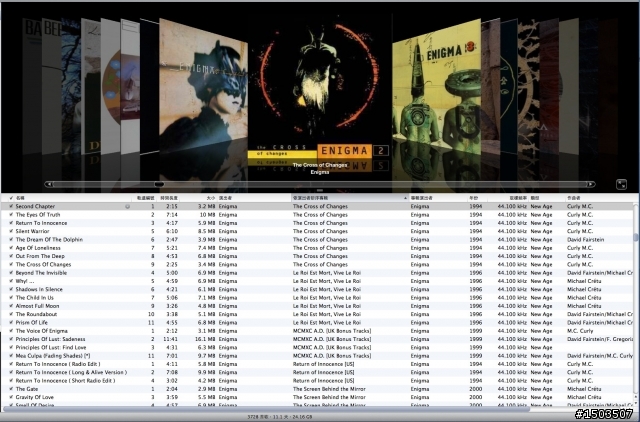
Task: Select Return To Innocence ( Short Radio Edit )
Action: click(x=317, y=381)
